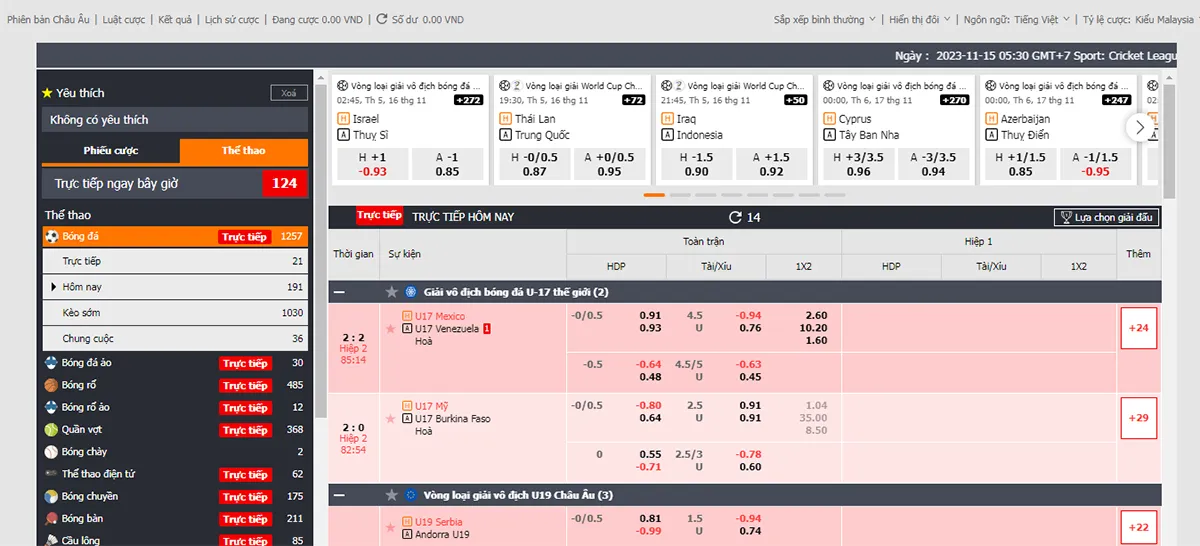Click the Quần vợt tennis ball icon
This screenshot has width=1200, height=546.
51,429
